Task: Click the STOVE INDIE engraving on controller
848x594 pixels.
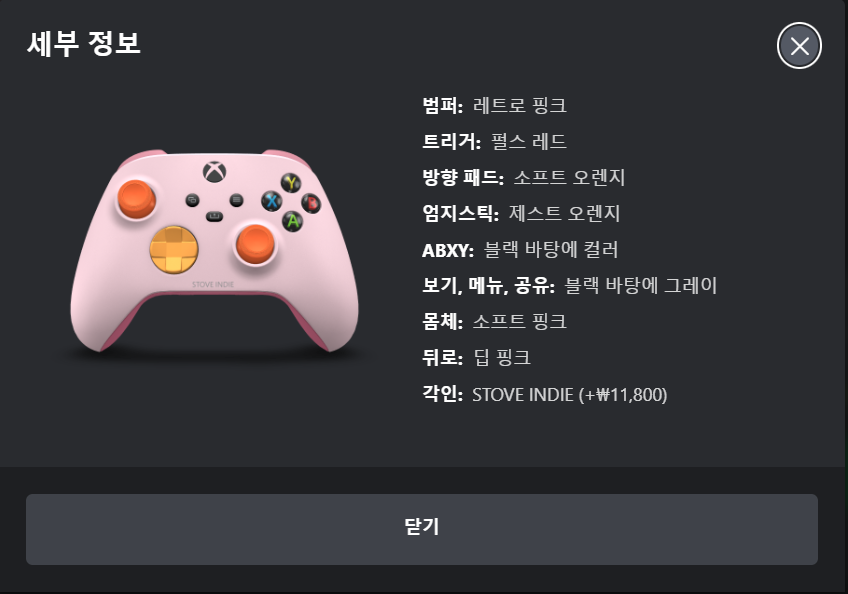Action: (x=213, y=285)
